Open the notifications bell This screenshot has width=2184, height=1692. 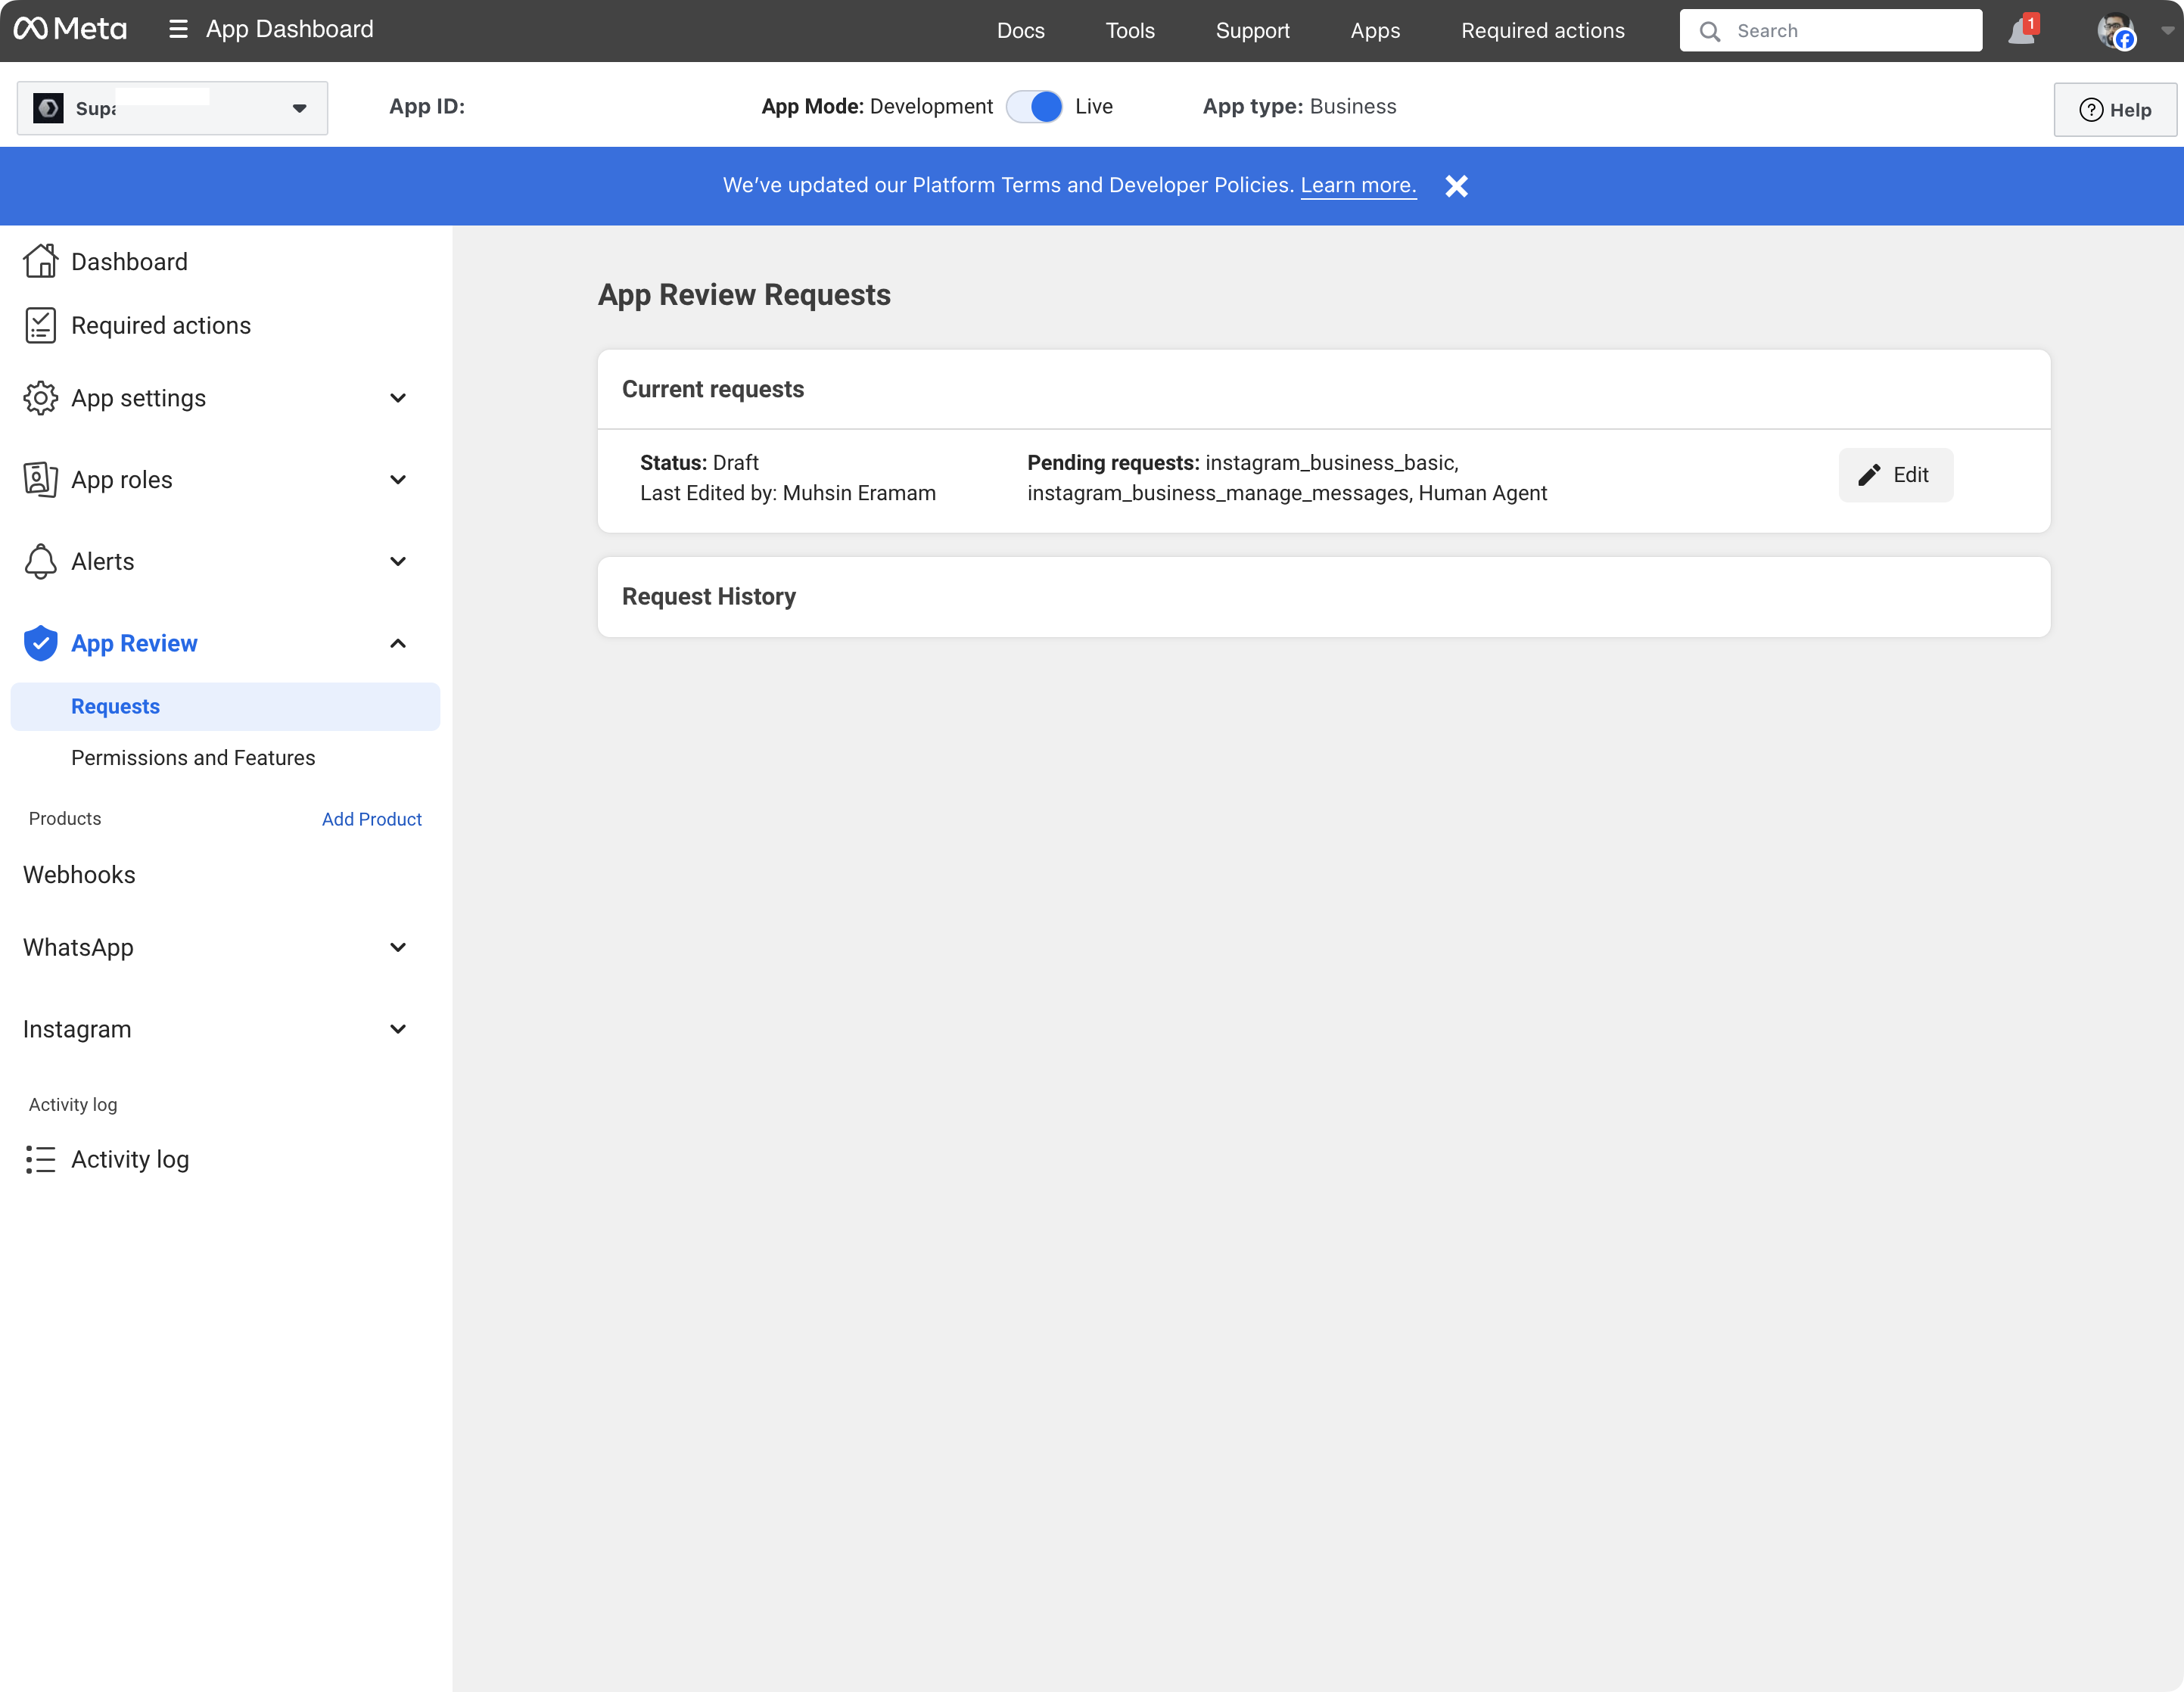2021,32
